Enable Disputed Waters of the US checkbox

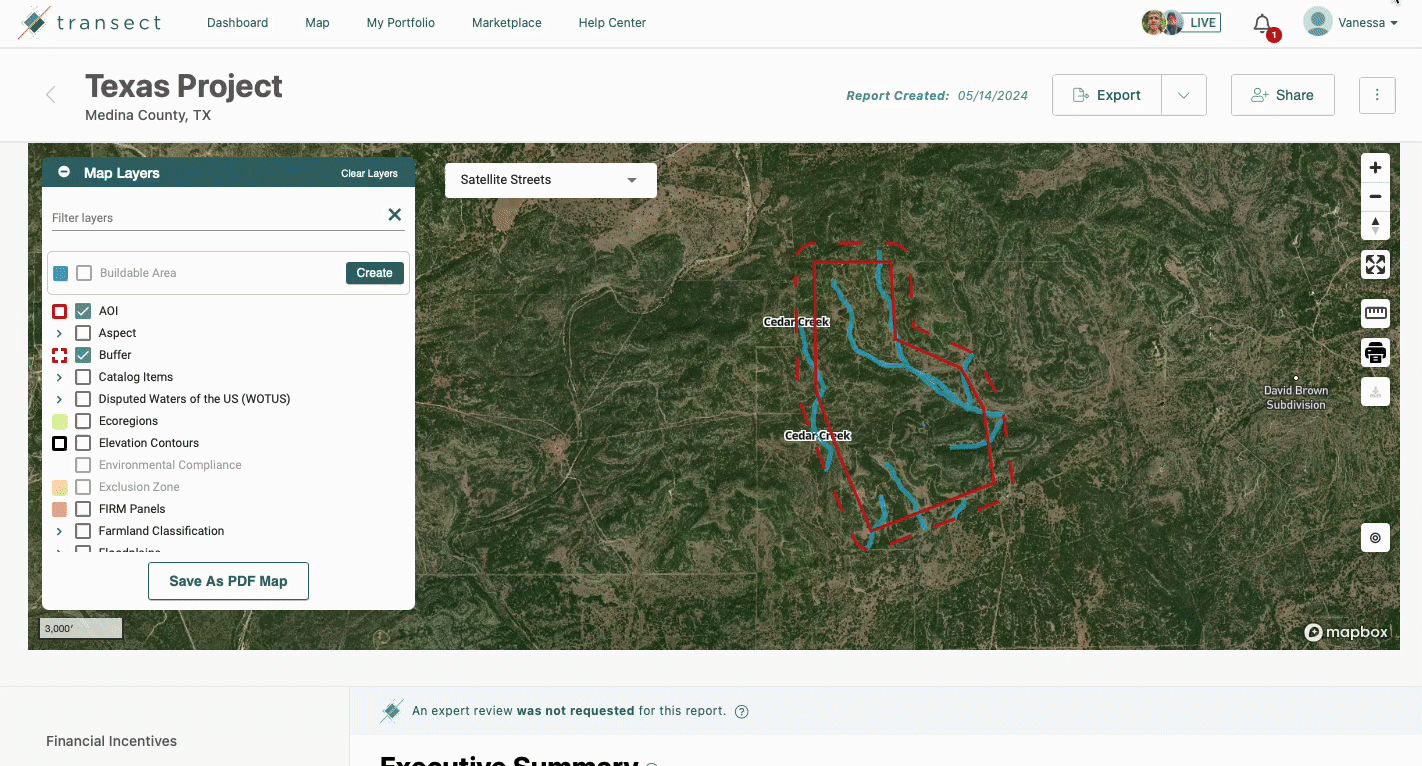pos(83,399)
